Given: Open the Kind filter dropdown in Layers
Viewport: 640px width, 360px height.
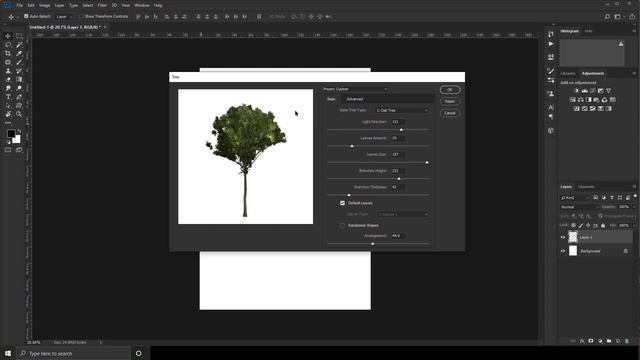Looking at the screenshot, I should tap(575, 198).
